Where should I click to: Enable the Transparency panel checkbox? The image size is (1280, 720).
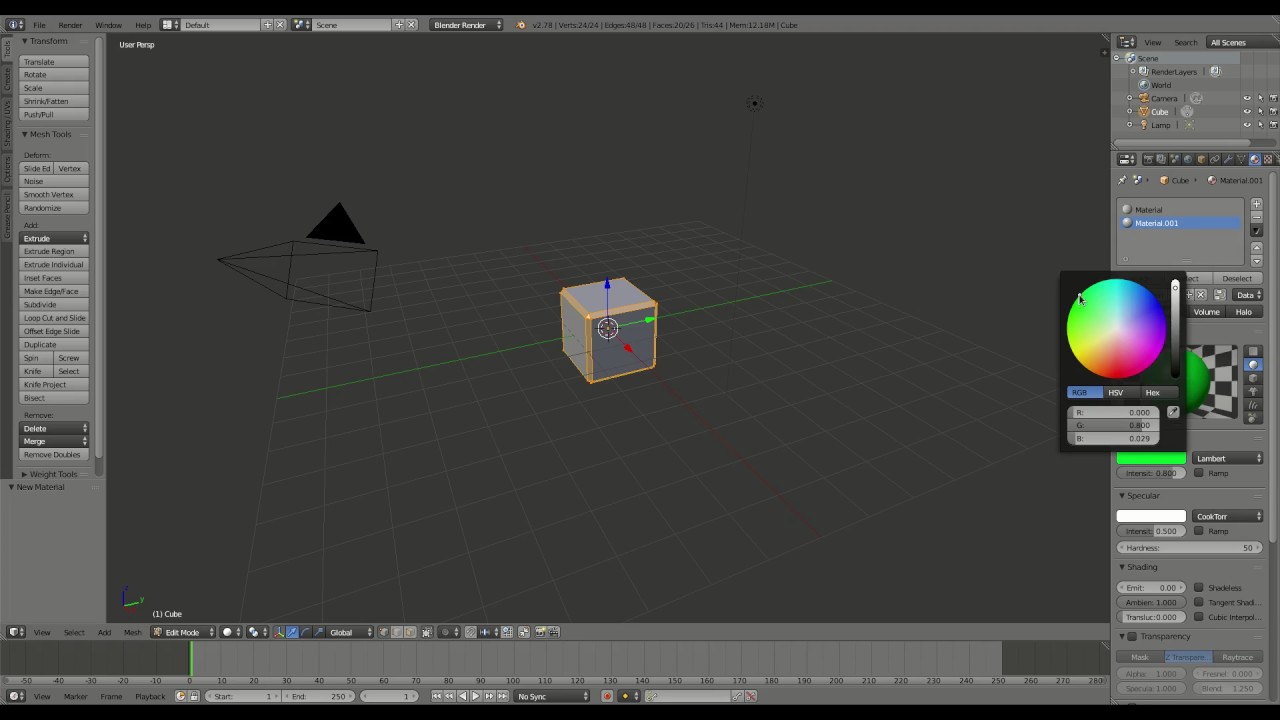[x=1132, y=636]
